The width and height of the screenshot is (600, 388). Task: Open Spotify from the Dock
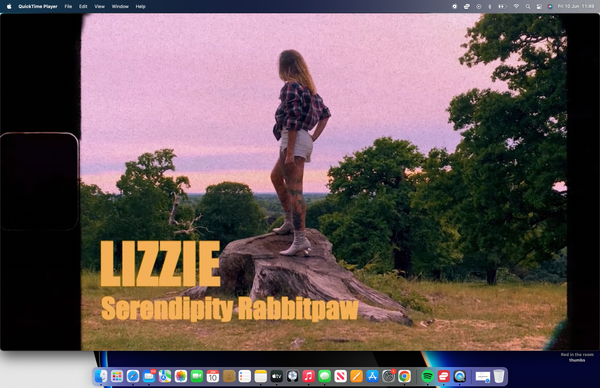pyautogui.click(x=427, y=377)
